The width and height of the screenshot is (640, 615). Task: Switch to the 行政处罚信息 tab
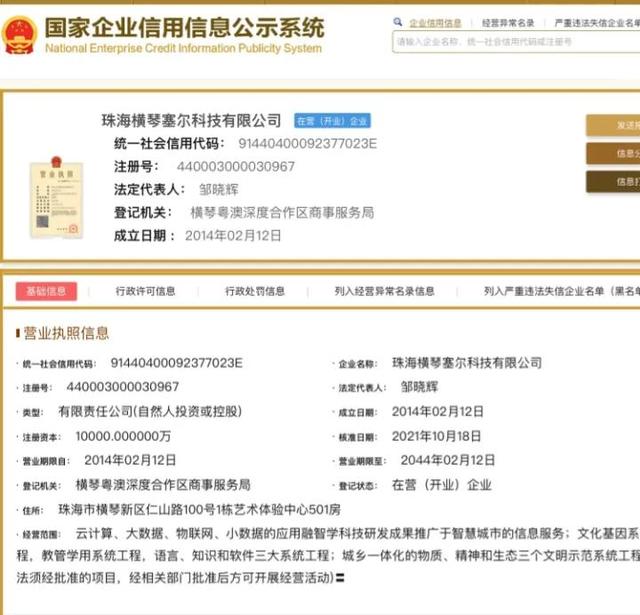click(255, 291)
